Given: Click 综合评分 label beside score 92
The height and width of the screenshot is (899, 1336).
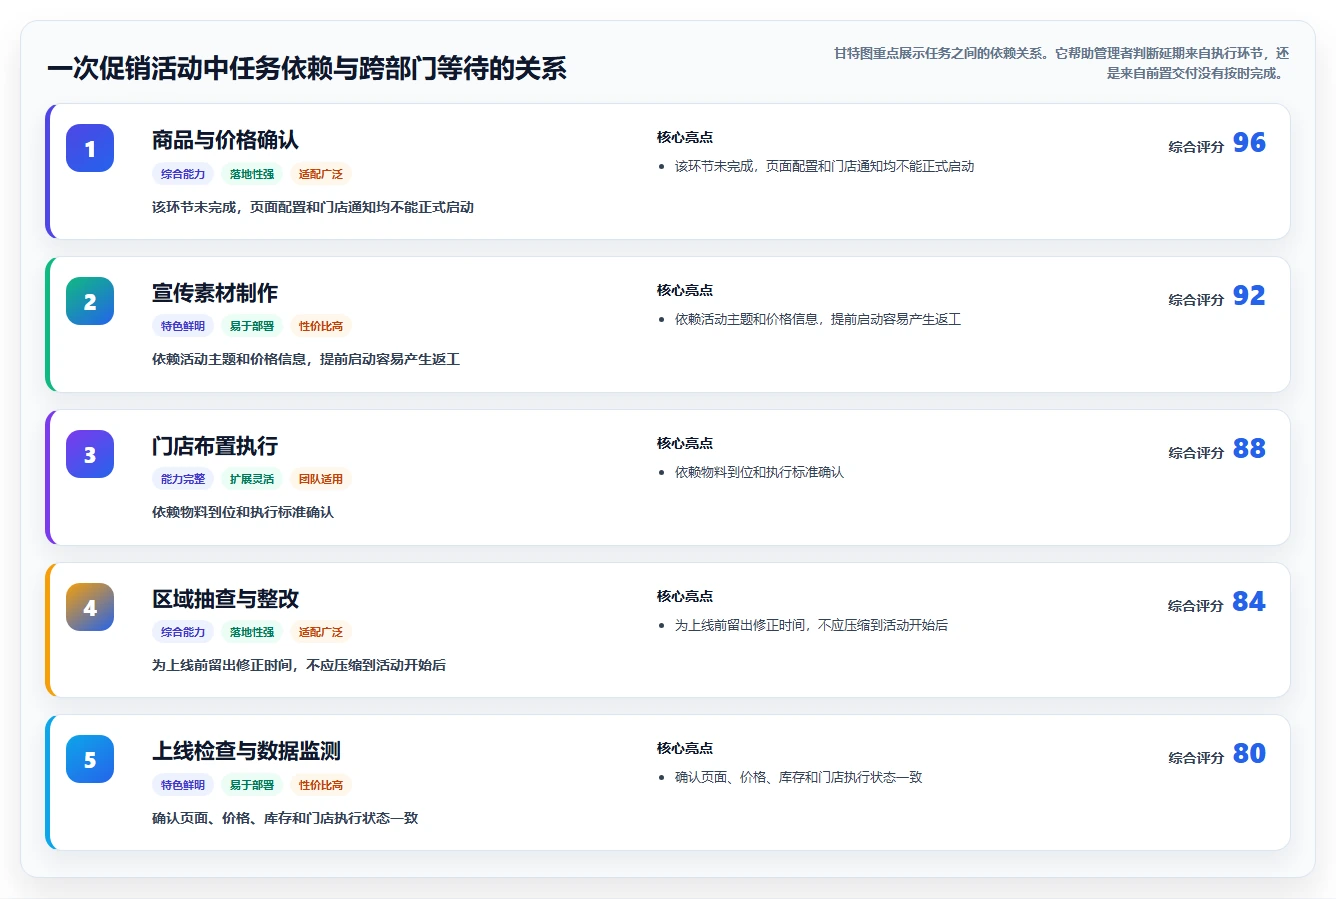Looking at the screenshot, I should click(1196, 299).
